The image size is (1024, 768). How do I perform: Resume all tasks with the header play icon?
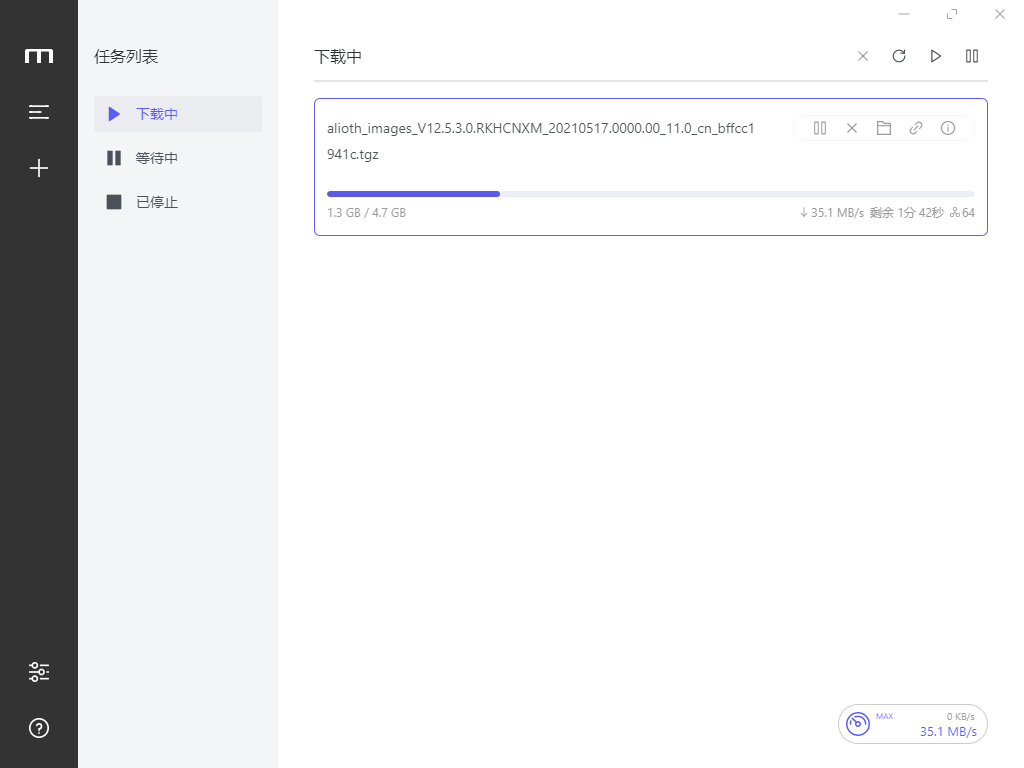click(x=936, y=56)
